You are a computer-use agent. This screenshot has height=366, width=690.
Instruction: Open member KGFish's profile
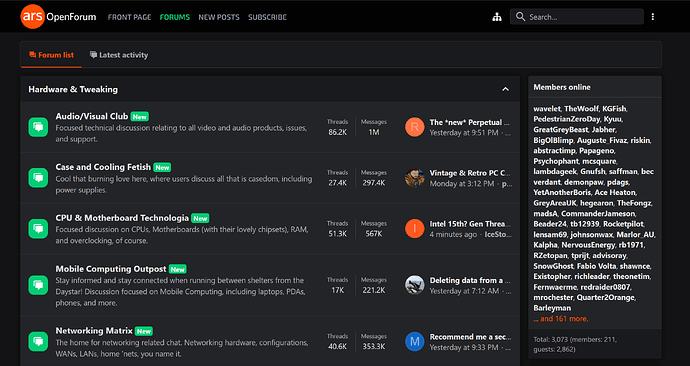614,109
